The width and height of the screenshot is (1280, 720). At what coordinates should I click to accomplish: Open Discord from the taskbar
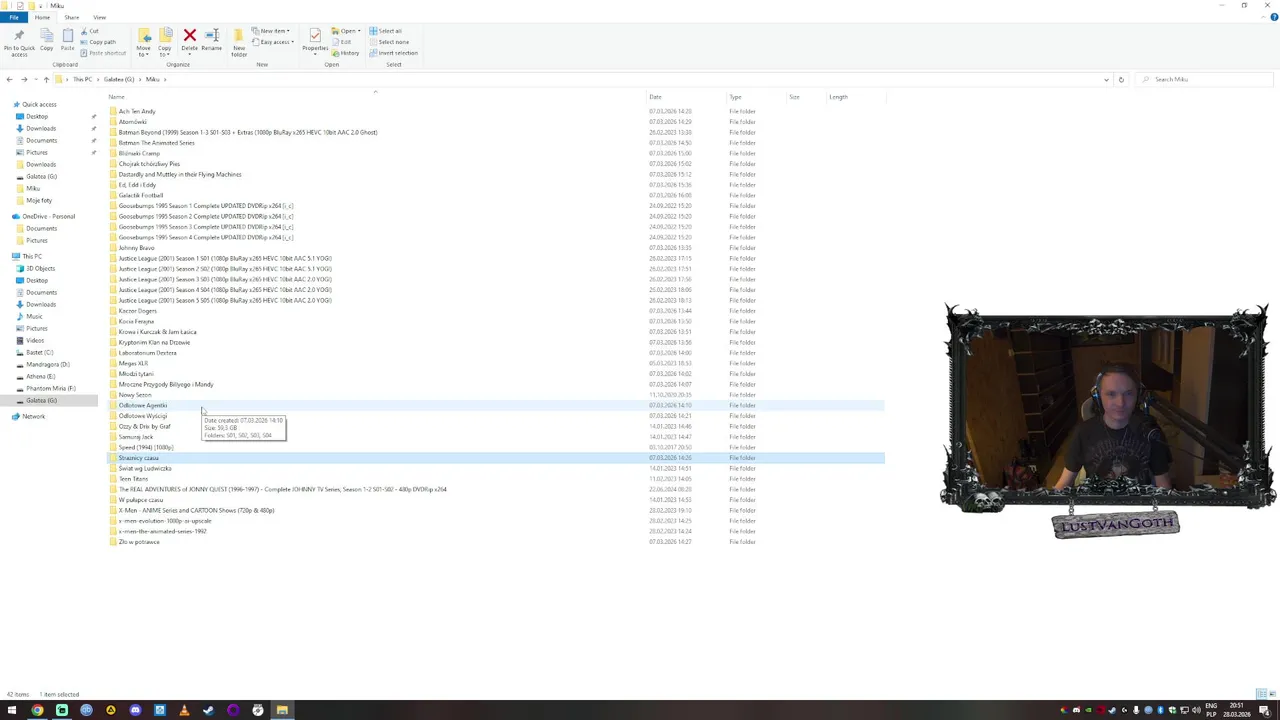[135, 710]
